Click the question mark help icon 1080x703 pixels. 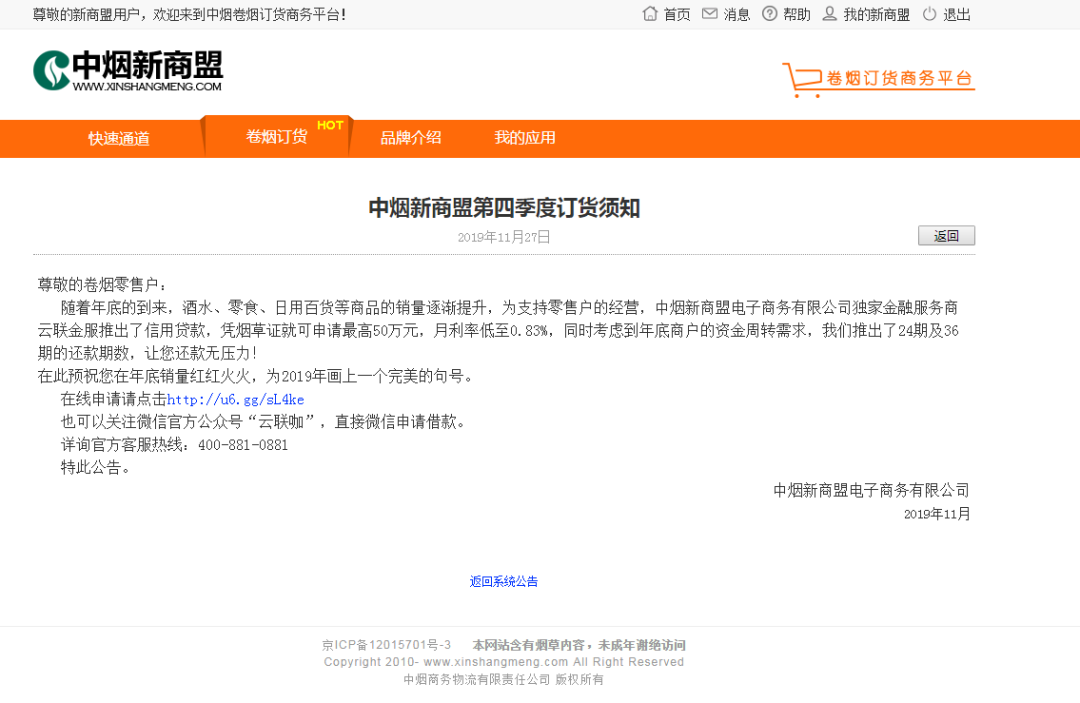tap(769, 14)
